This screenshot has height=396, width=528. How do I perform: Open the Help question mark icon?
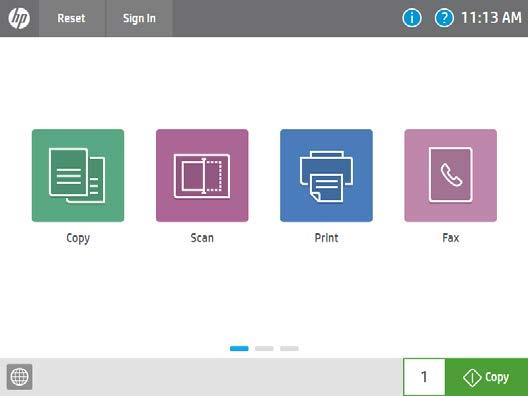[x=444, y=18]
